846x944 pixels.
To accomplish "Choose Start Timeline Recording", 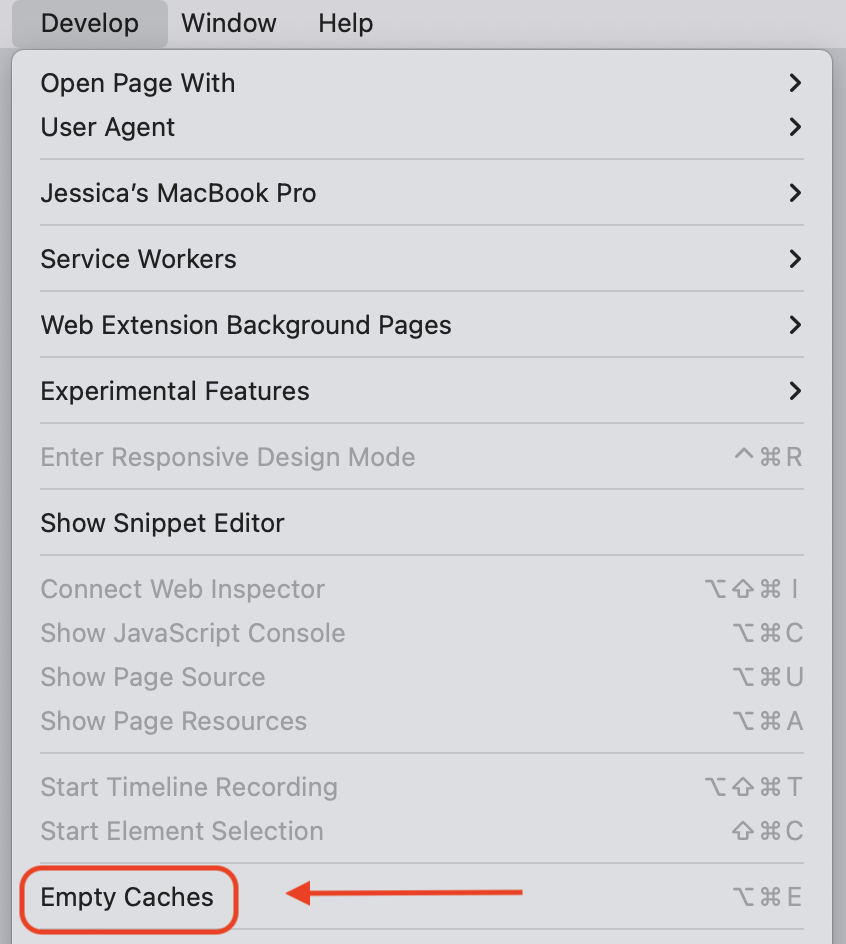I will point(188,787).
